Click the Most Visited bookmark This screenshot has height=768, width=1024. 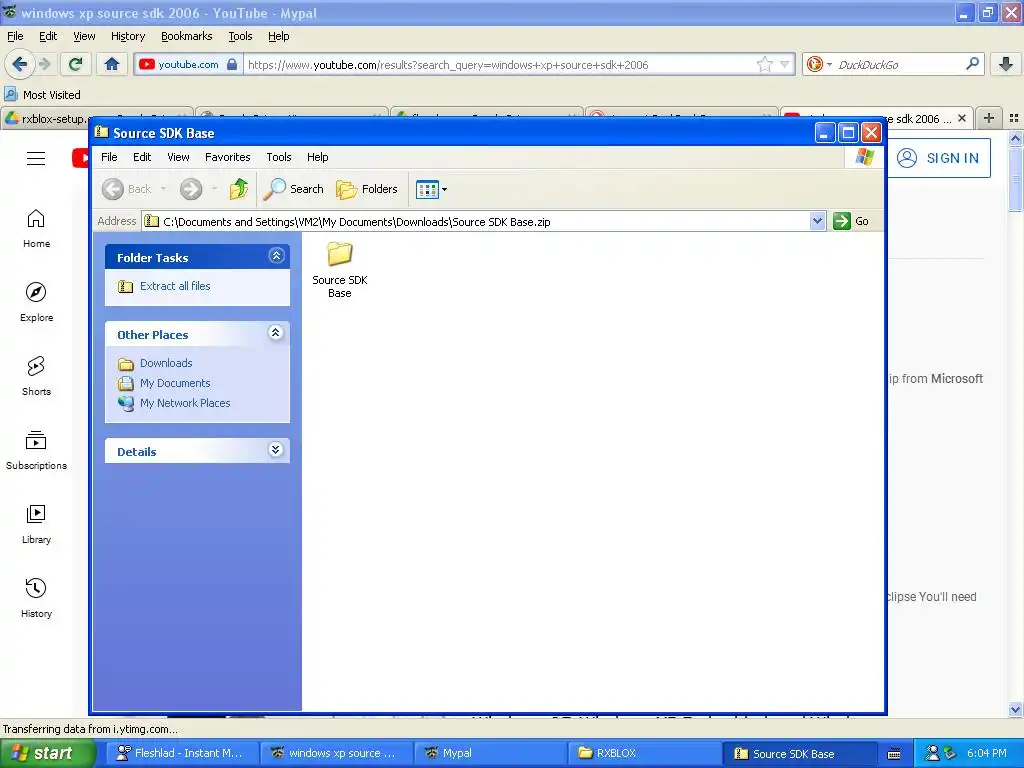pyautogui.click(x=42, y=95)
